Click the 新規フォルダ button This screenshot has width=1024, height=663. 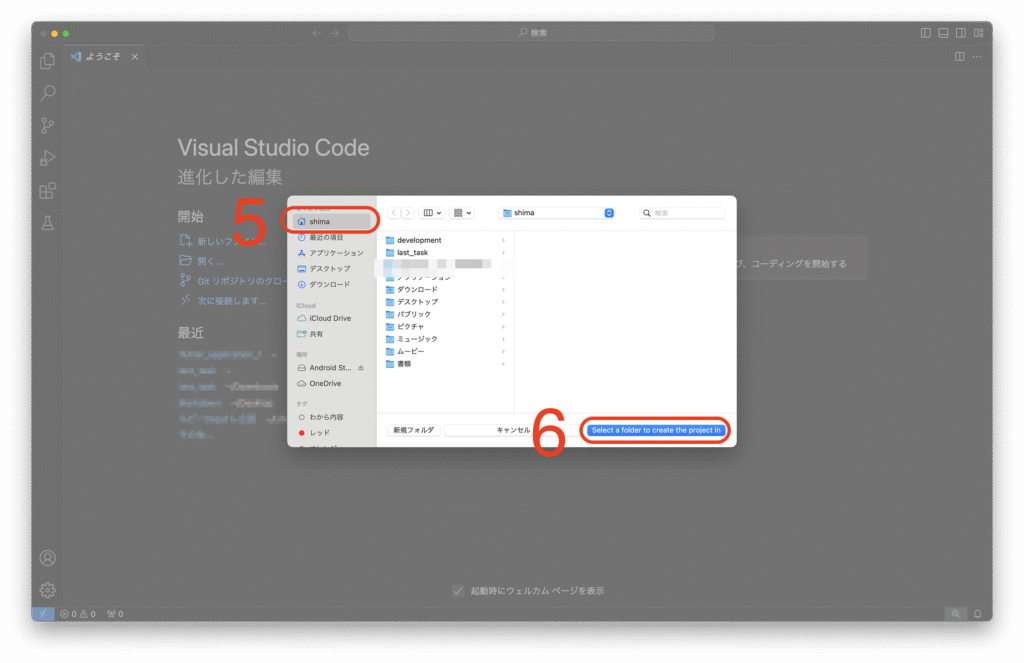pyautogui.click(x=413, y=430)
